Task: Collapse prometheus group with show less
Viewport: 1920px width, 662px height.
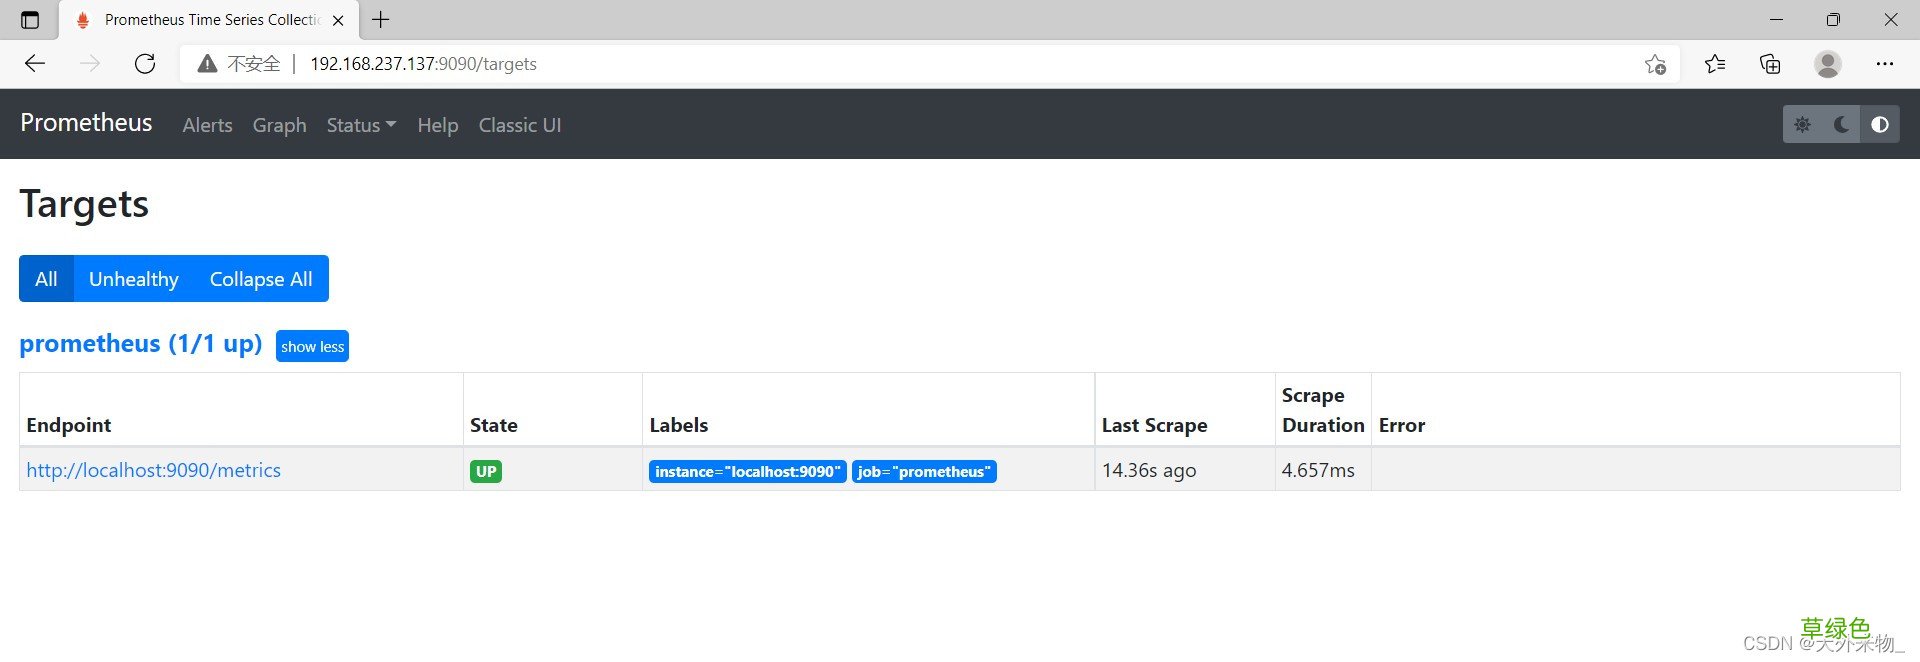Action: pyautogui.click(x=312, y=346)
